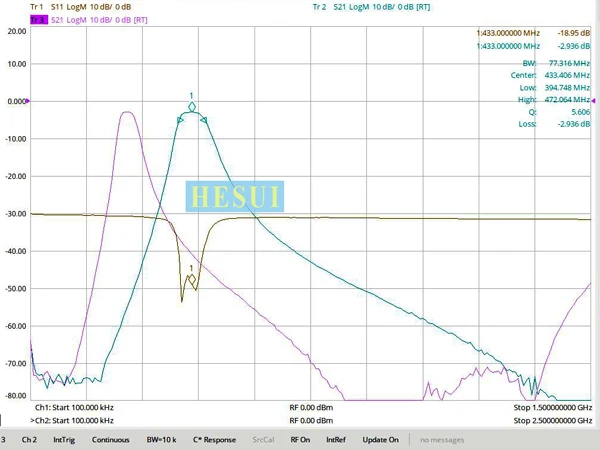Click the -30.00 Y-axis scale label
The image size is (600, 450).
point(16,214)
